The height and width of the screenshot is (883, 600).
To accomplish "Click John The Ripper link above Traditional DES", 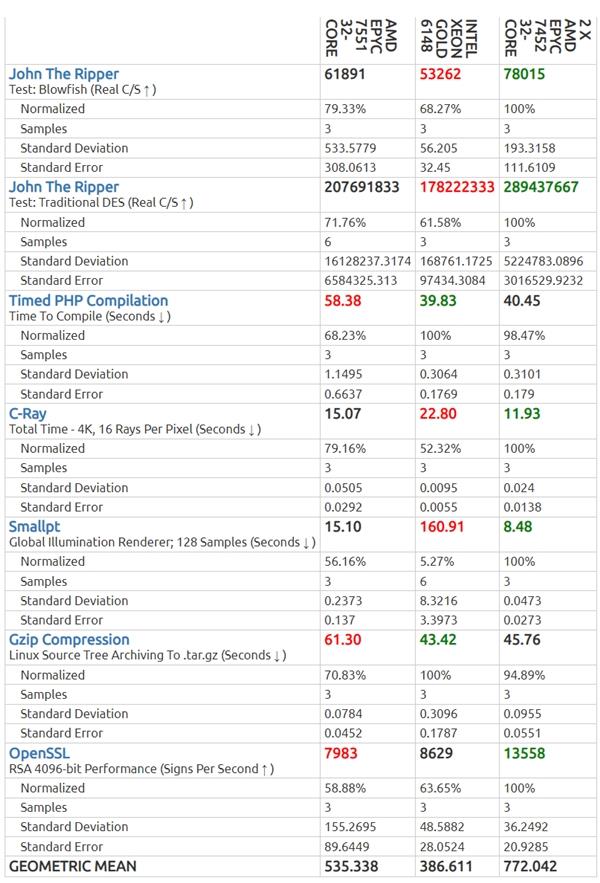I will coord(63,187).
